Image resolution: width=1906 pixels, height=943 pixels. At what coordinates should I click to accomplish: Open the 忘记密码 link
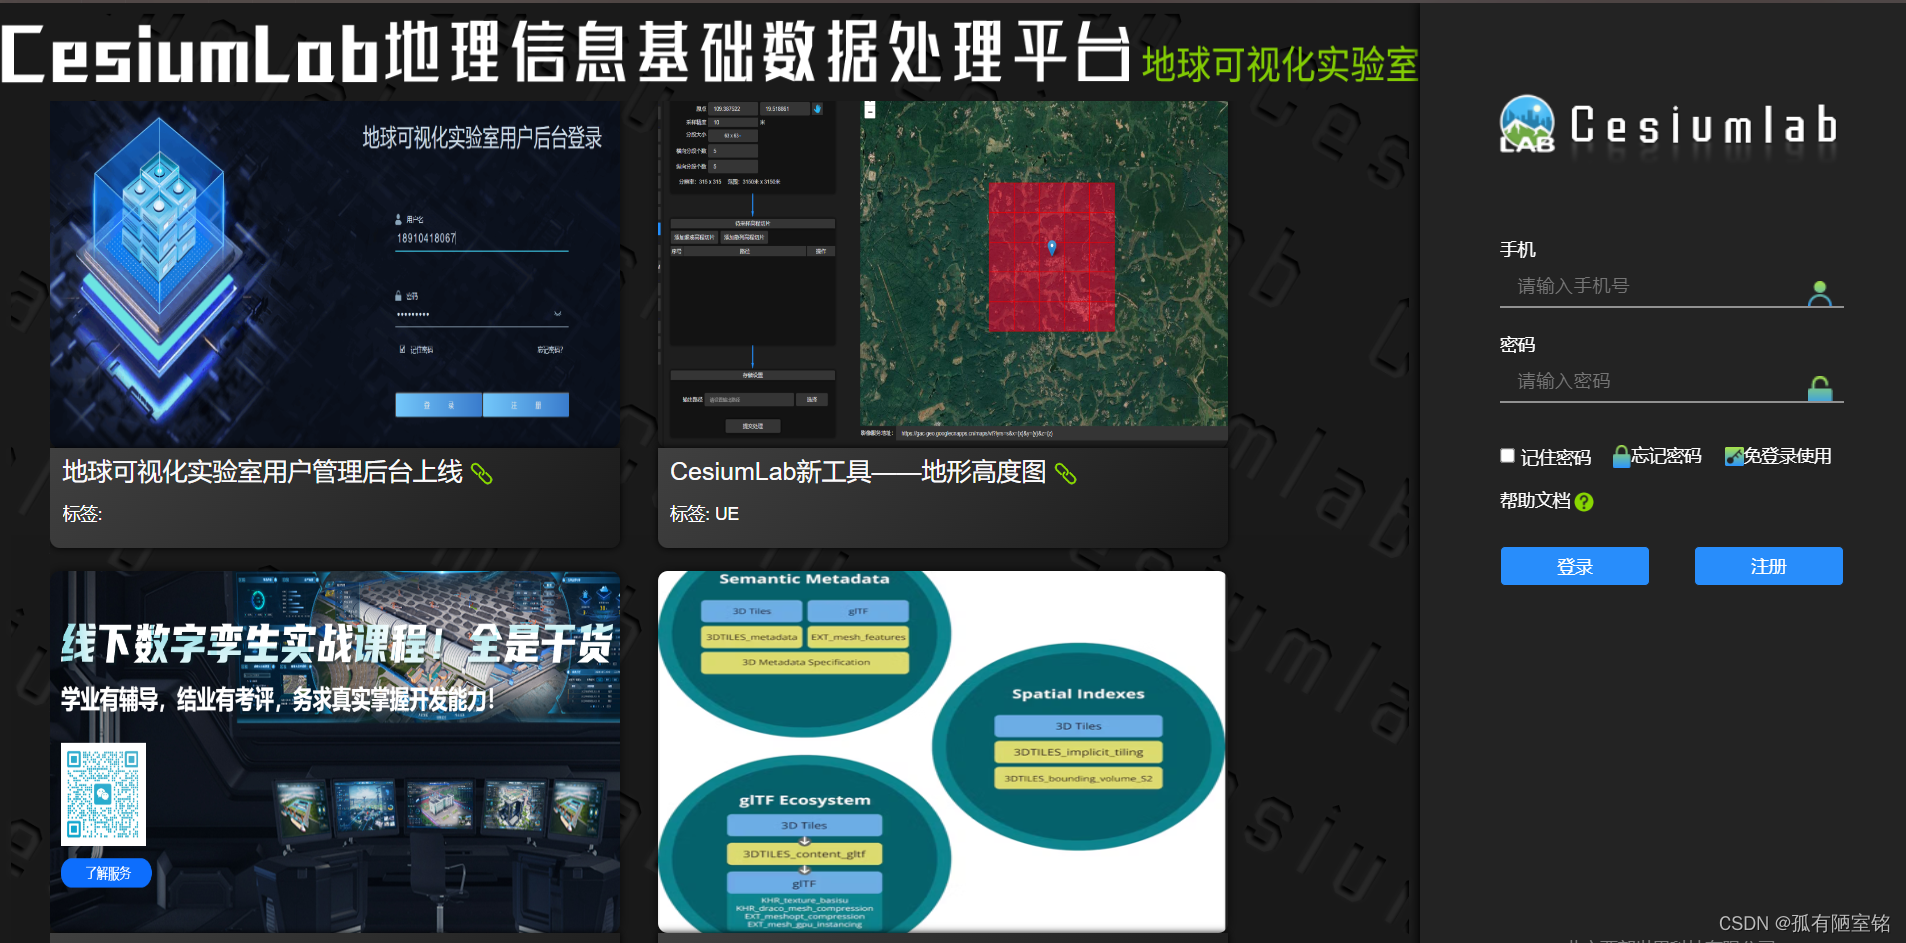point(1666,456)
